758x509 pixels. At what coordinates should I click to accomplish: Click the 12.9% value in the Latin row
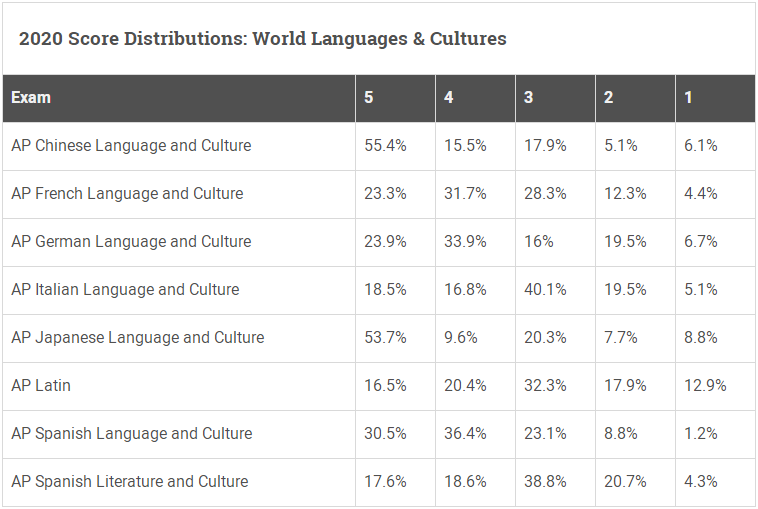click(705, 386)
